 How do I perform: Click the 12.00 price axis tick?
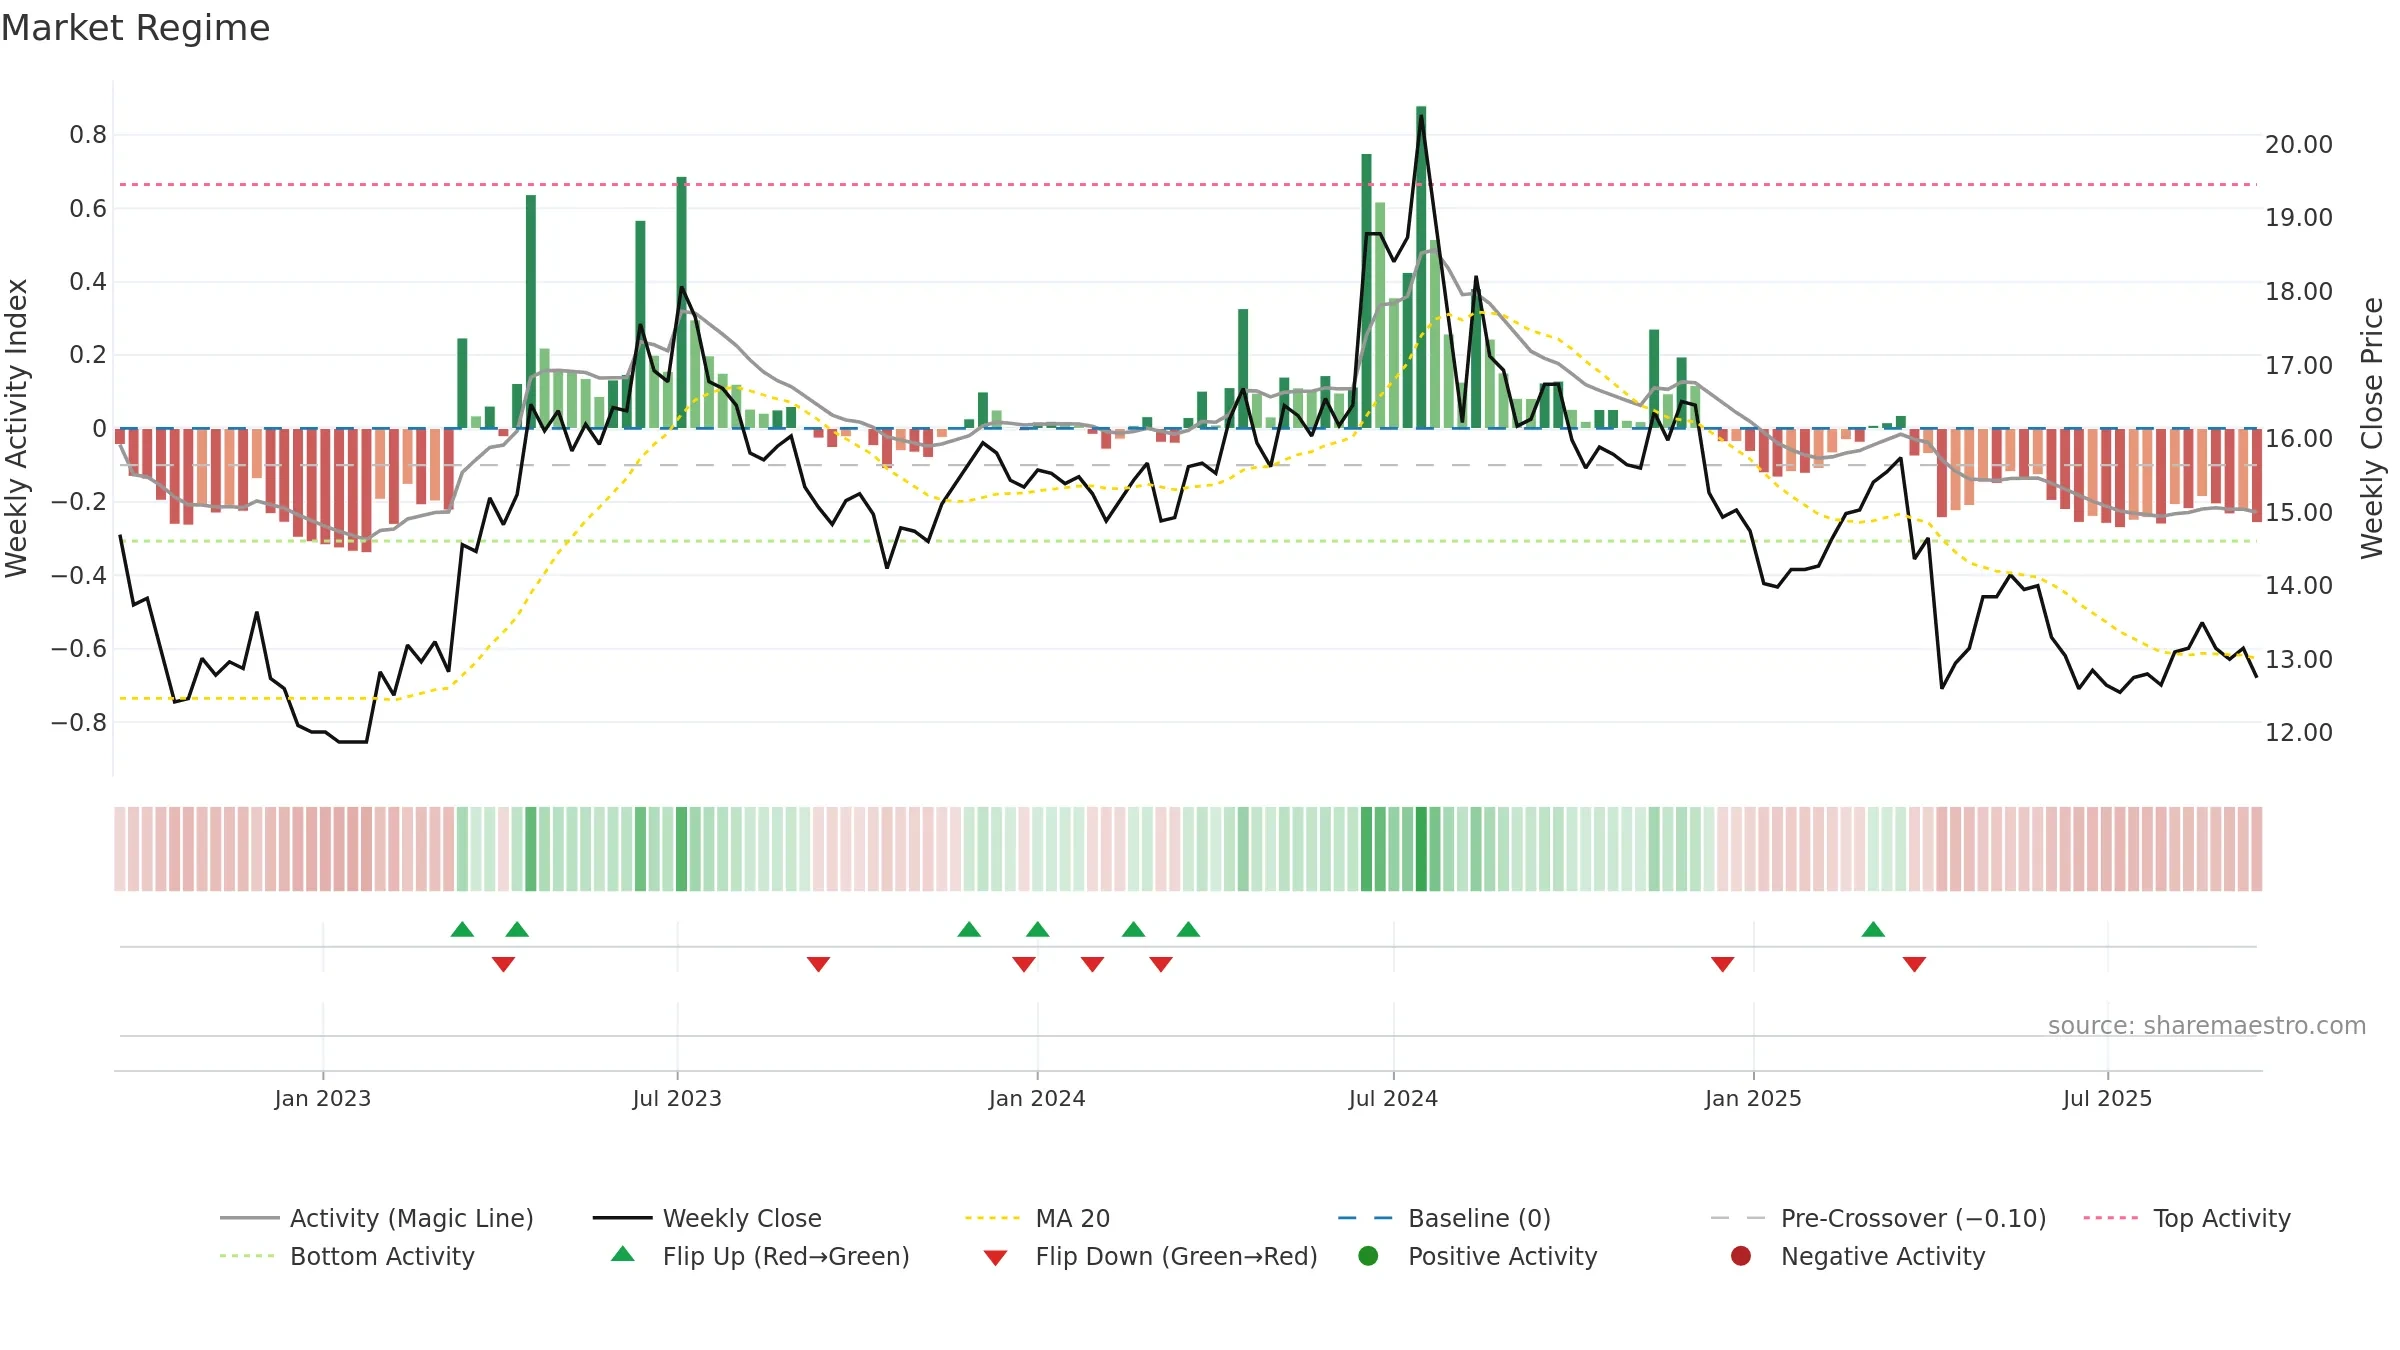(2298, 733)
